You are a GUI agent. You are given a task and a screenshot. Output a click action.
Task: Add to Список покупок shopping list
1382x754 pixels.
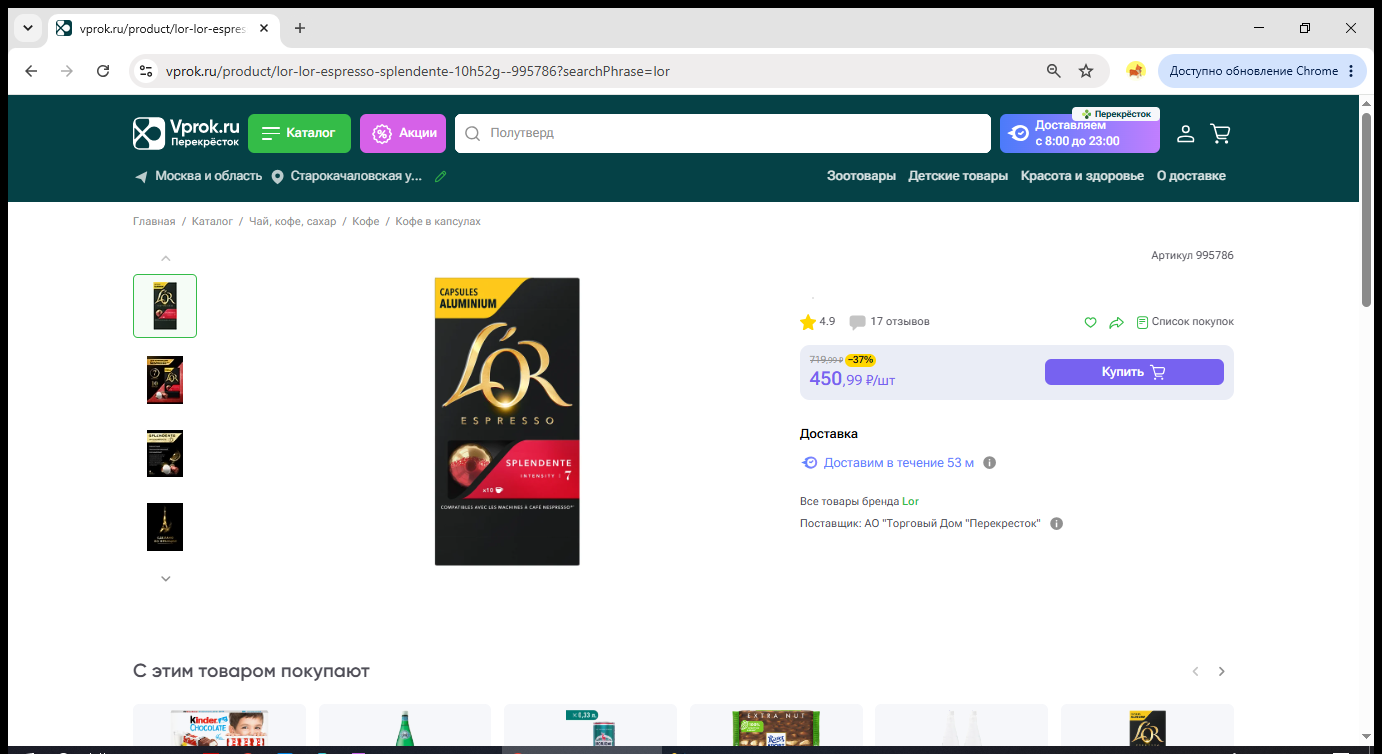1185,322
